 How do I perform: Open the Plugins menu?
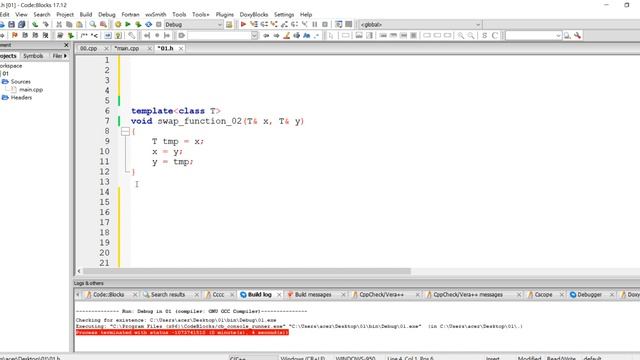224,14
